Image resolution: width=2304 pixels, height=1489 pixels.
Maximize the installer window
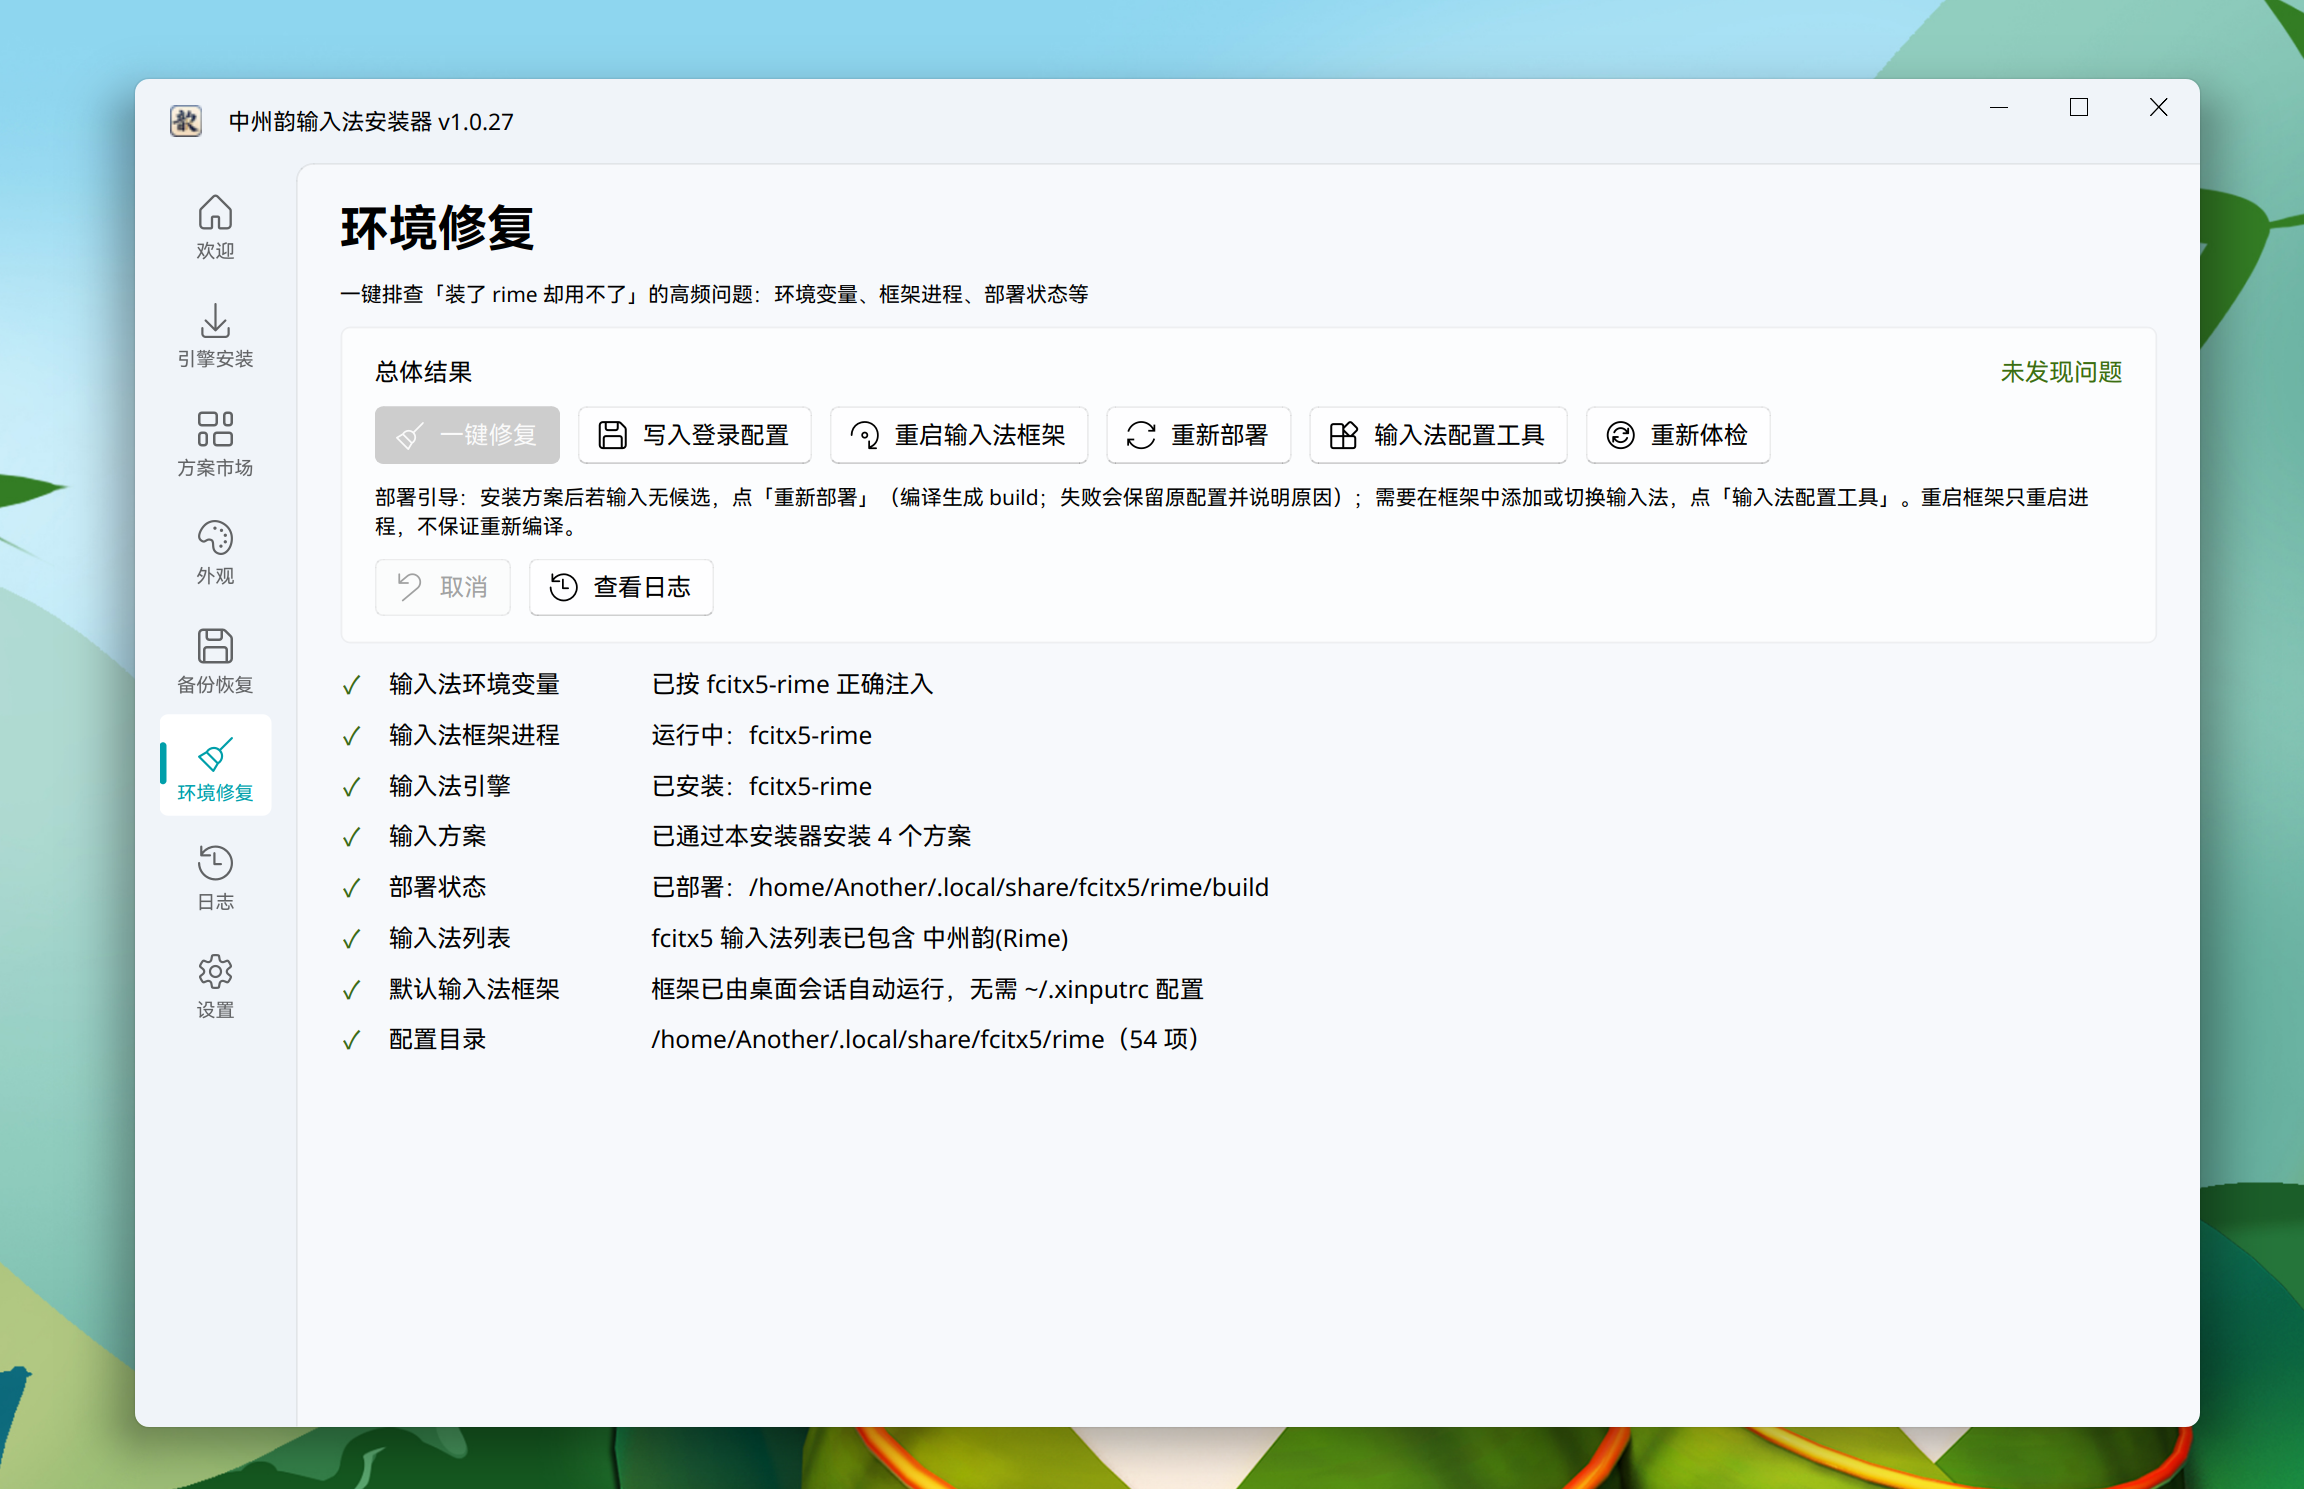click(2079, 108)
